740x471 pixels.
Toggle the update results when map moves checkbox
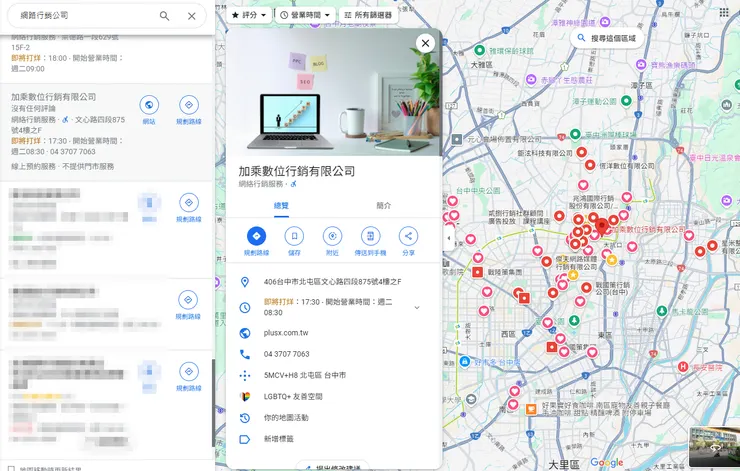click(11, 469)
